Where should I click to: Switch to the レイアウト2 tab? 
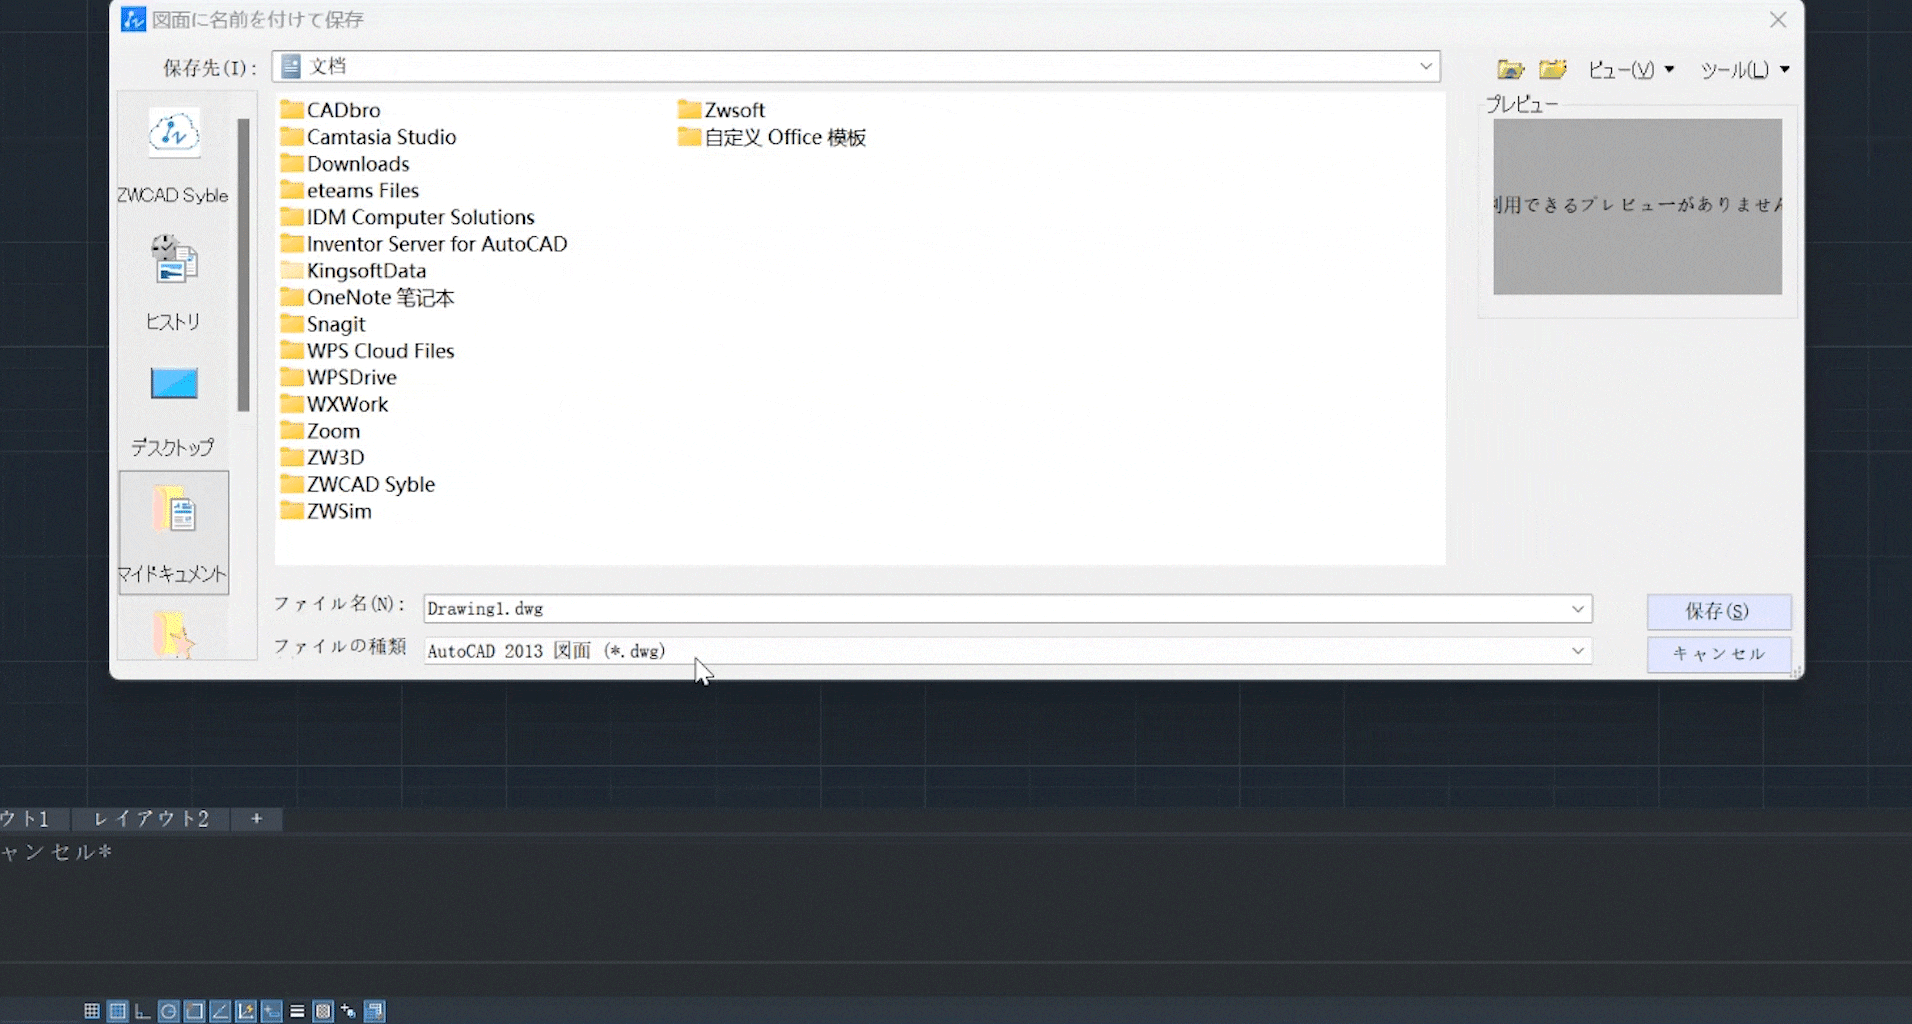[x=152, y=819]
